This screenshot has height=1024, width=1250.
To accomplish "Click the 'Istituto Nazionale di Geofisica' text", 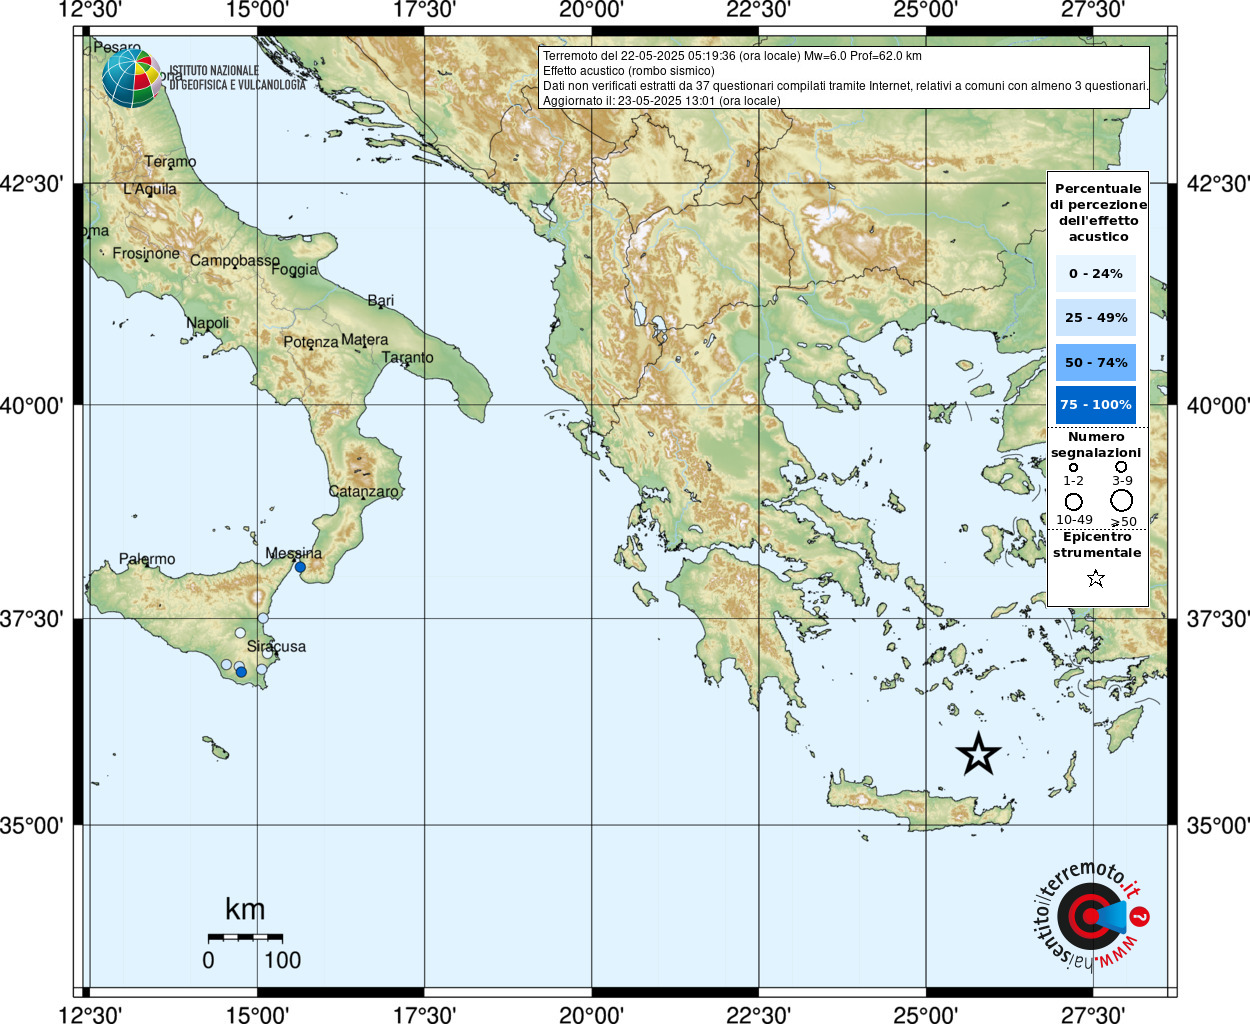I will pos(238,78).
